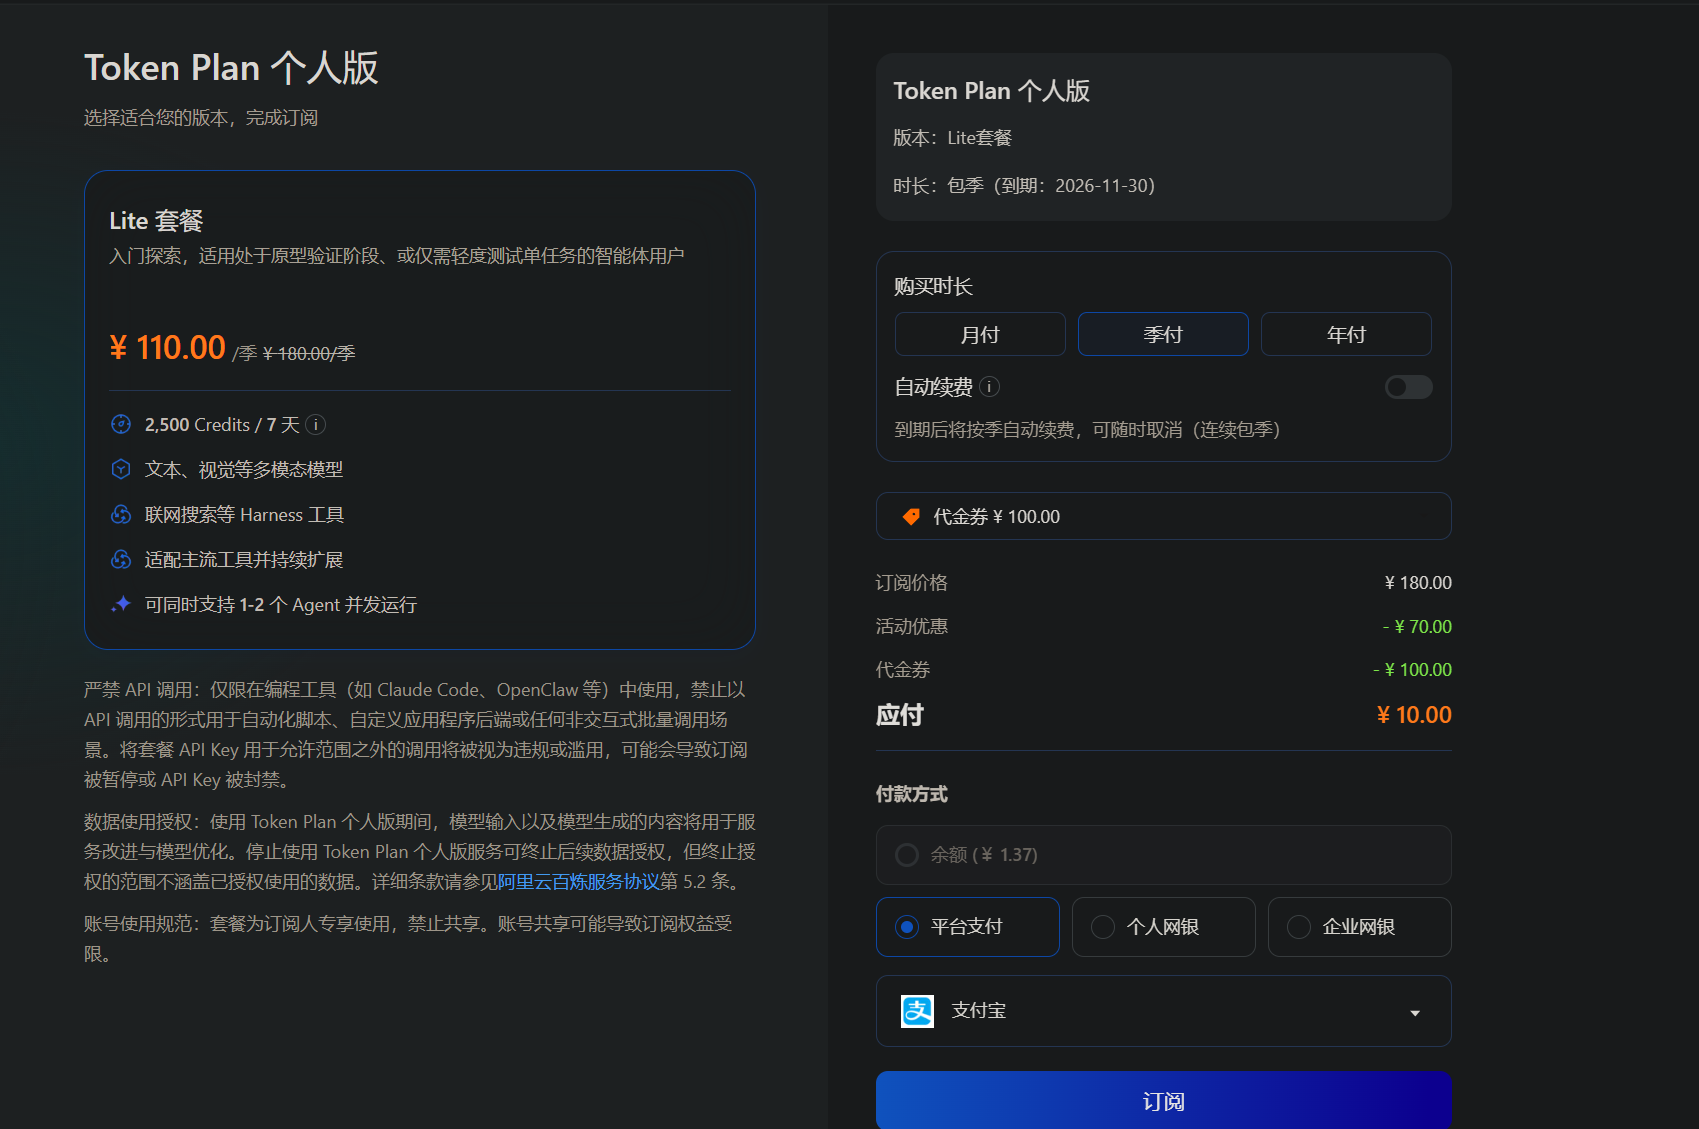Toggle the 自动续费 auto-renew switch
This screenshot has height=1129, width=1699.
click(1408, 387)
